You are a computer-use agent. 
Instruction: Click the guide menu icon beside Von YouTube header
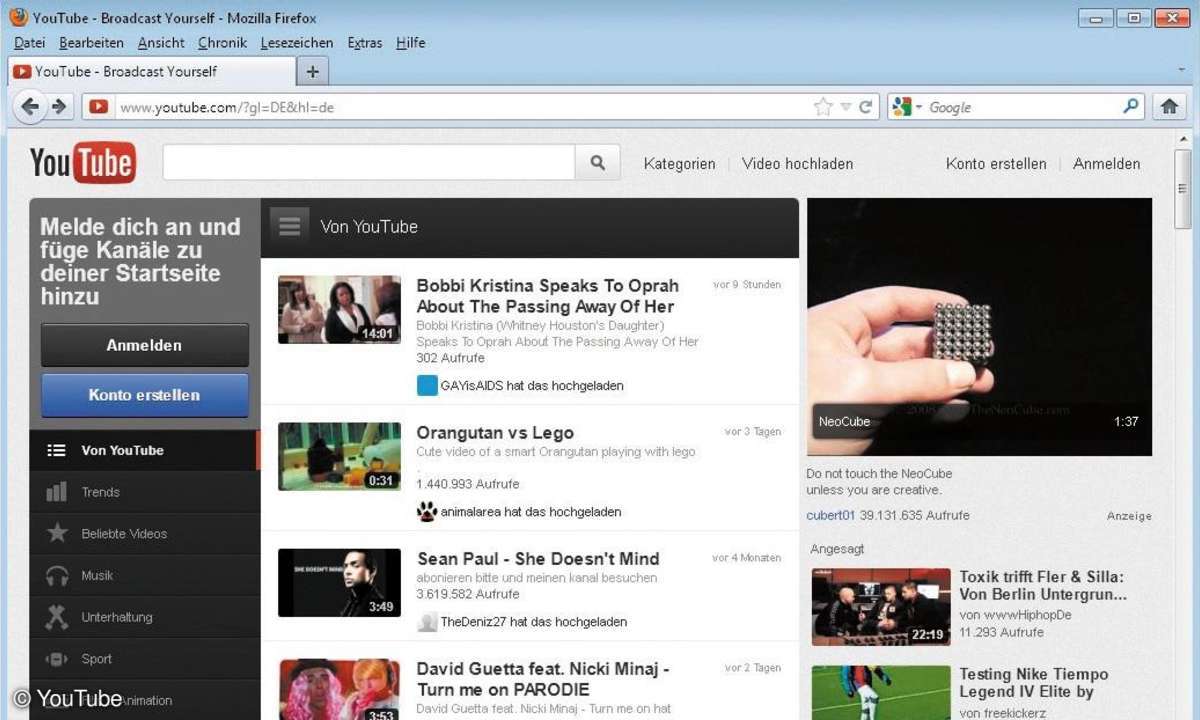click(x=289, y=227)
